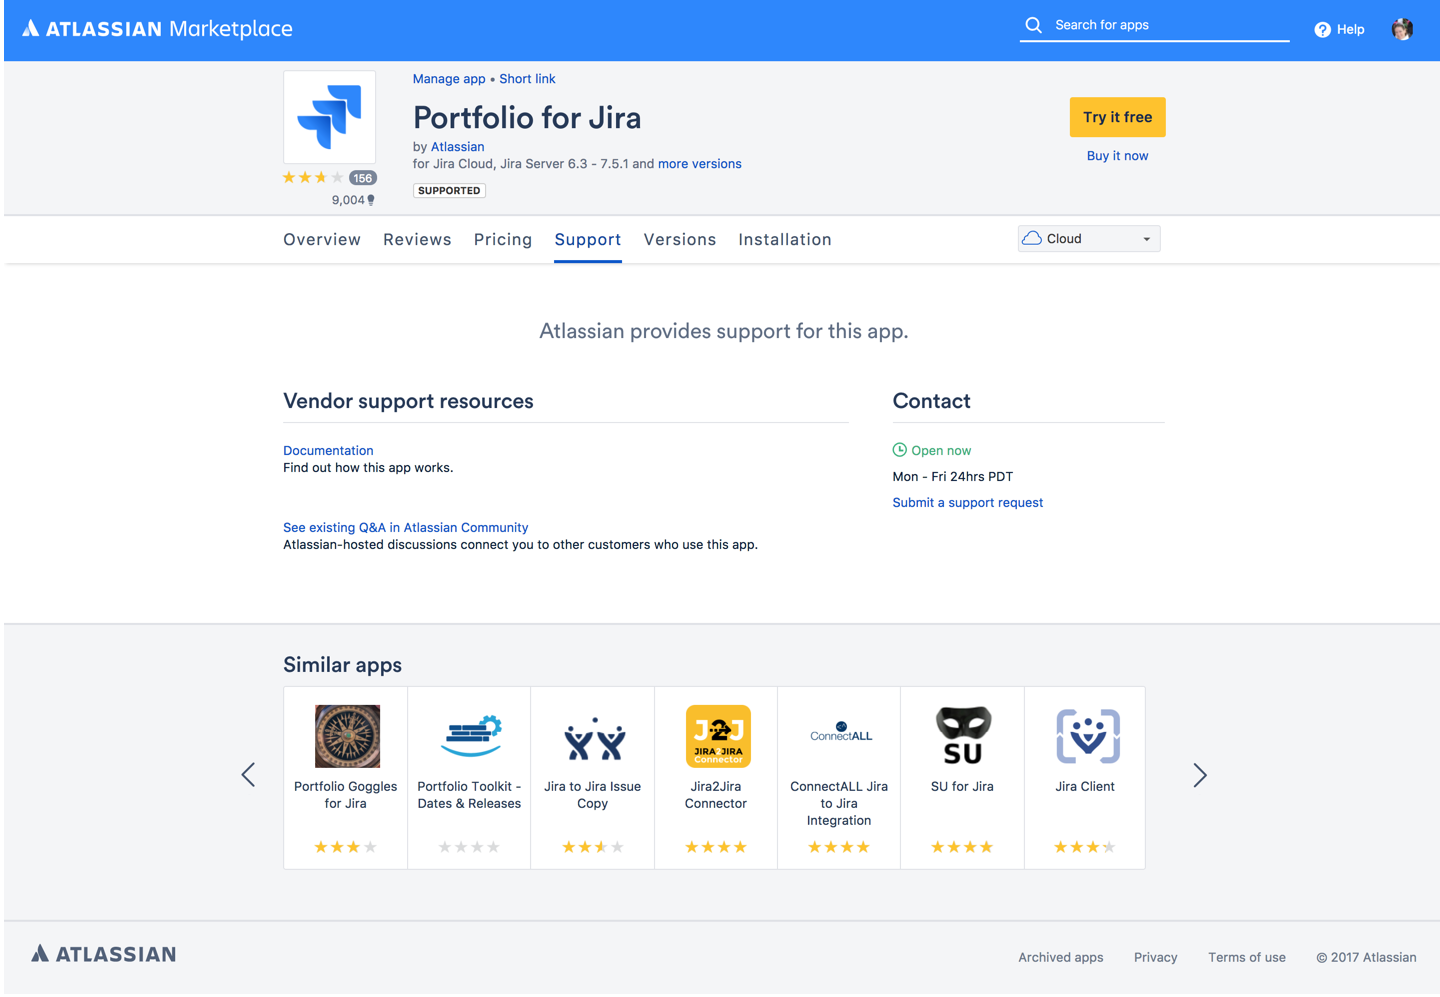Click the Buy it now link
Screen dimensions: 1440x997
pyautogui.click(x=1118, y=156)
